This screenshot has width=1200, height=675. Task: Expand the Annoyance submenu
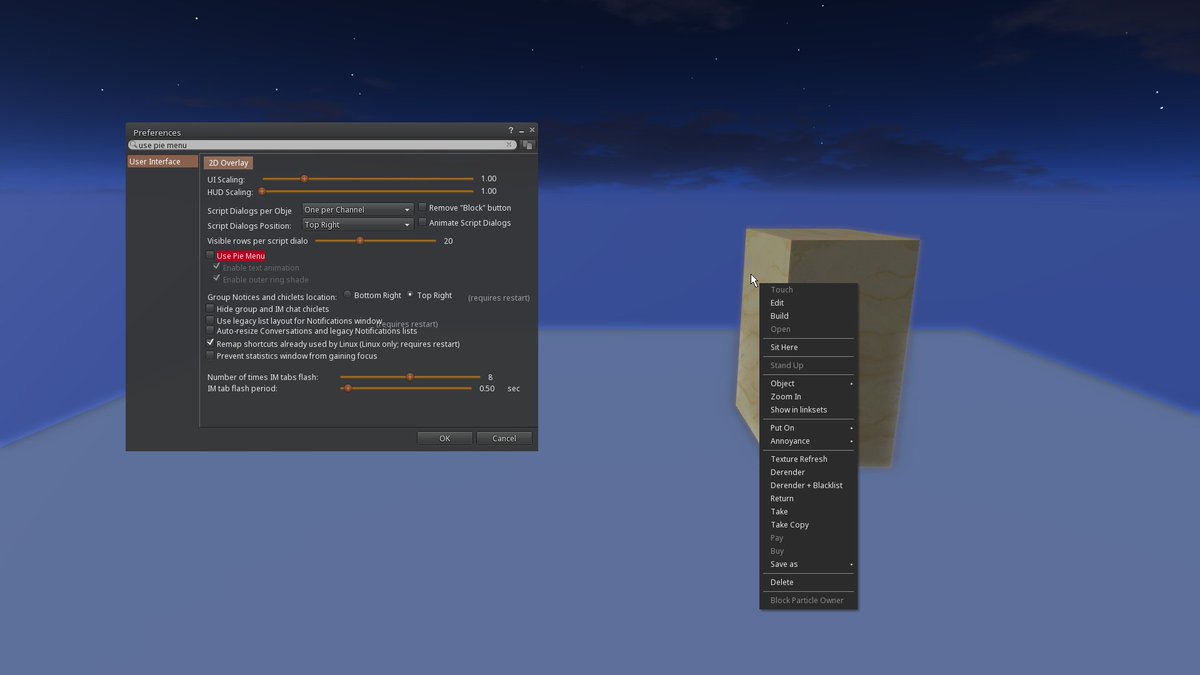808,441
